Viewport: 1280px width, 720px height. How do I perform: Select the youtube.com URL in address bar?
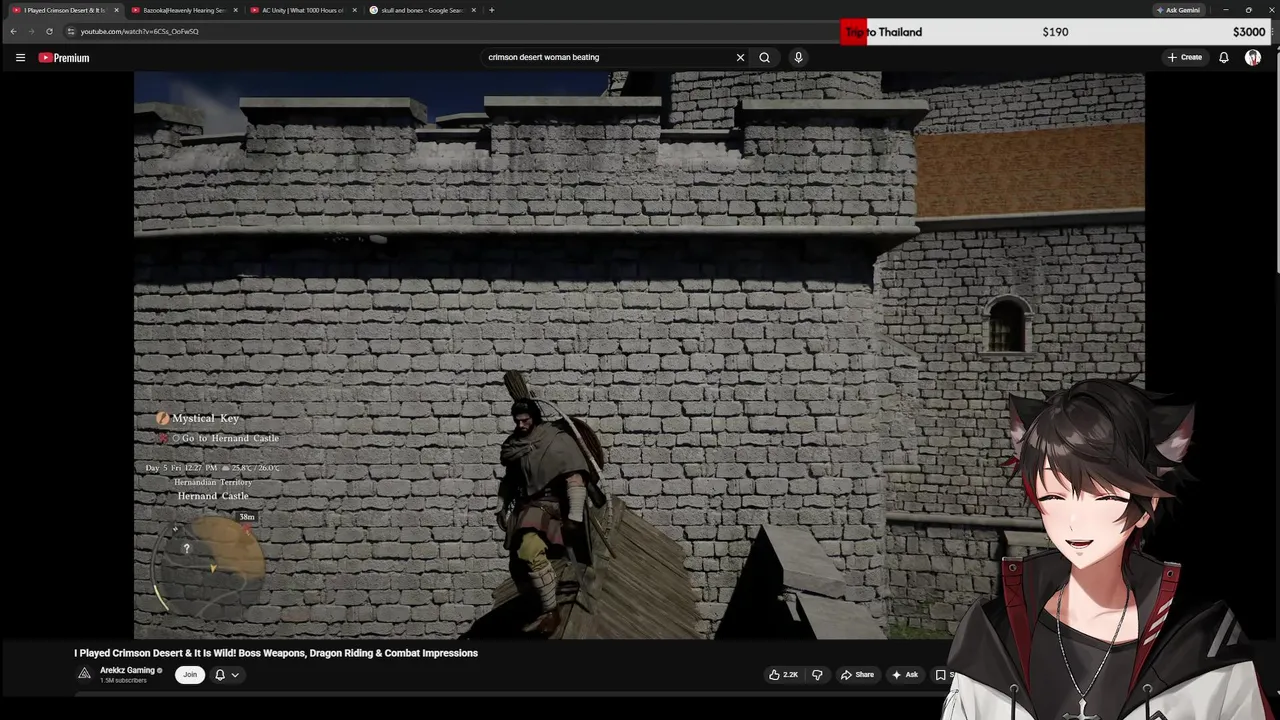[139, 31]
